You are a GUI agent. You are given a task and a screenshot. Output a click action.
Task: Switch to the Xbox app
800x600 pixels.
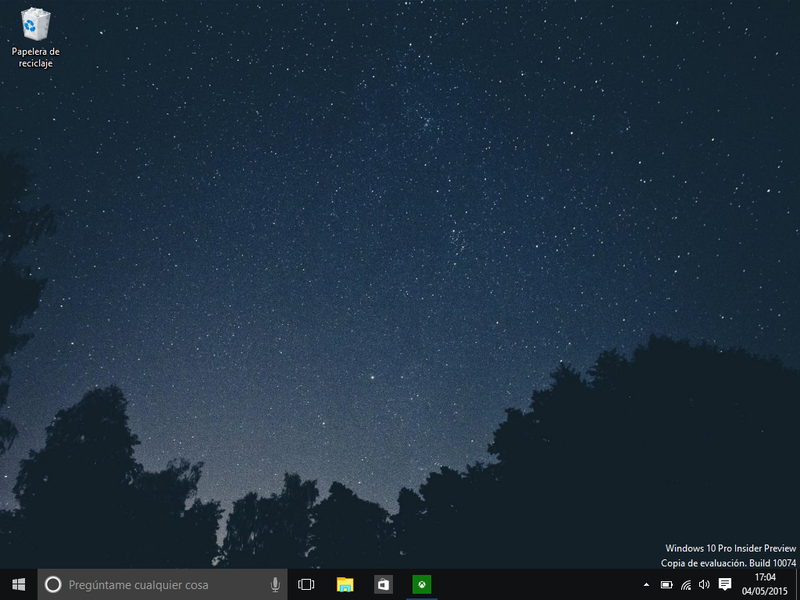(422, 584)
